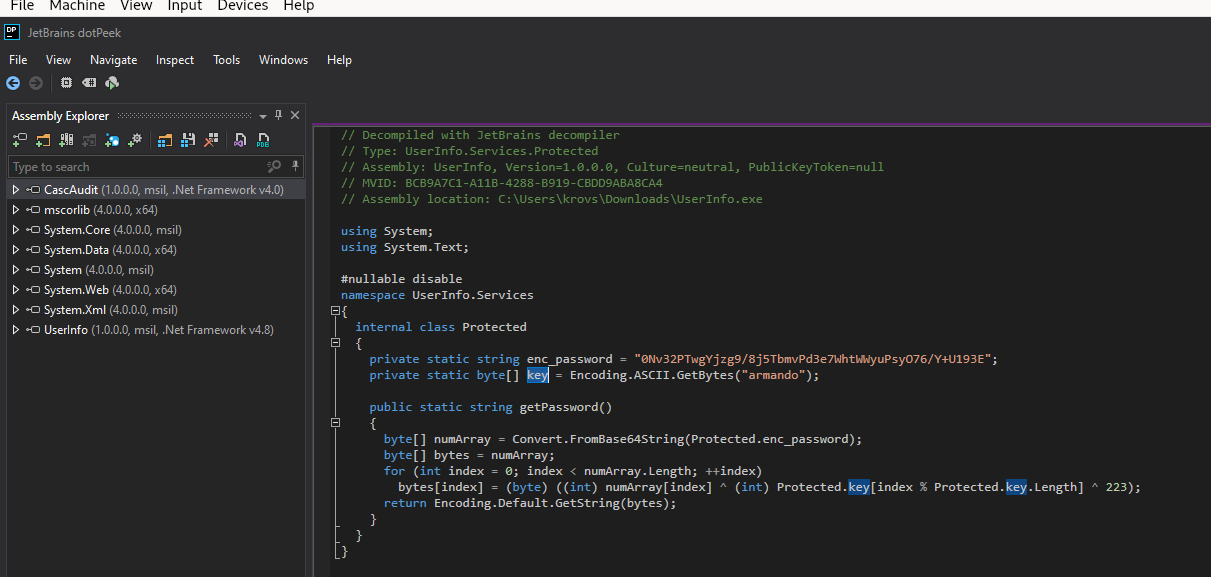Click the Navigate Forward arrow icon
Viewport: 1211px width, 577px height.
36,83
